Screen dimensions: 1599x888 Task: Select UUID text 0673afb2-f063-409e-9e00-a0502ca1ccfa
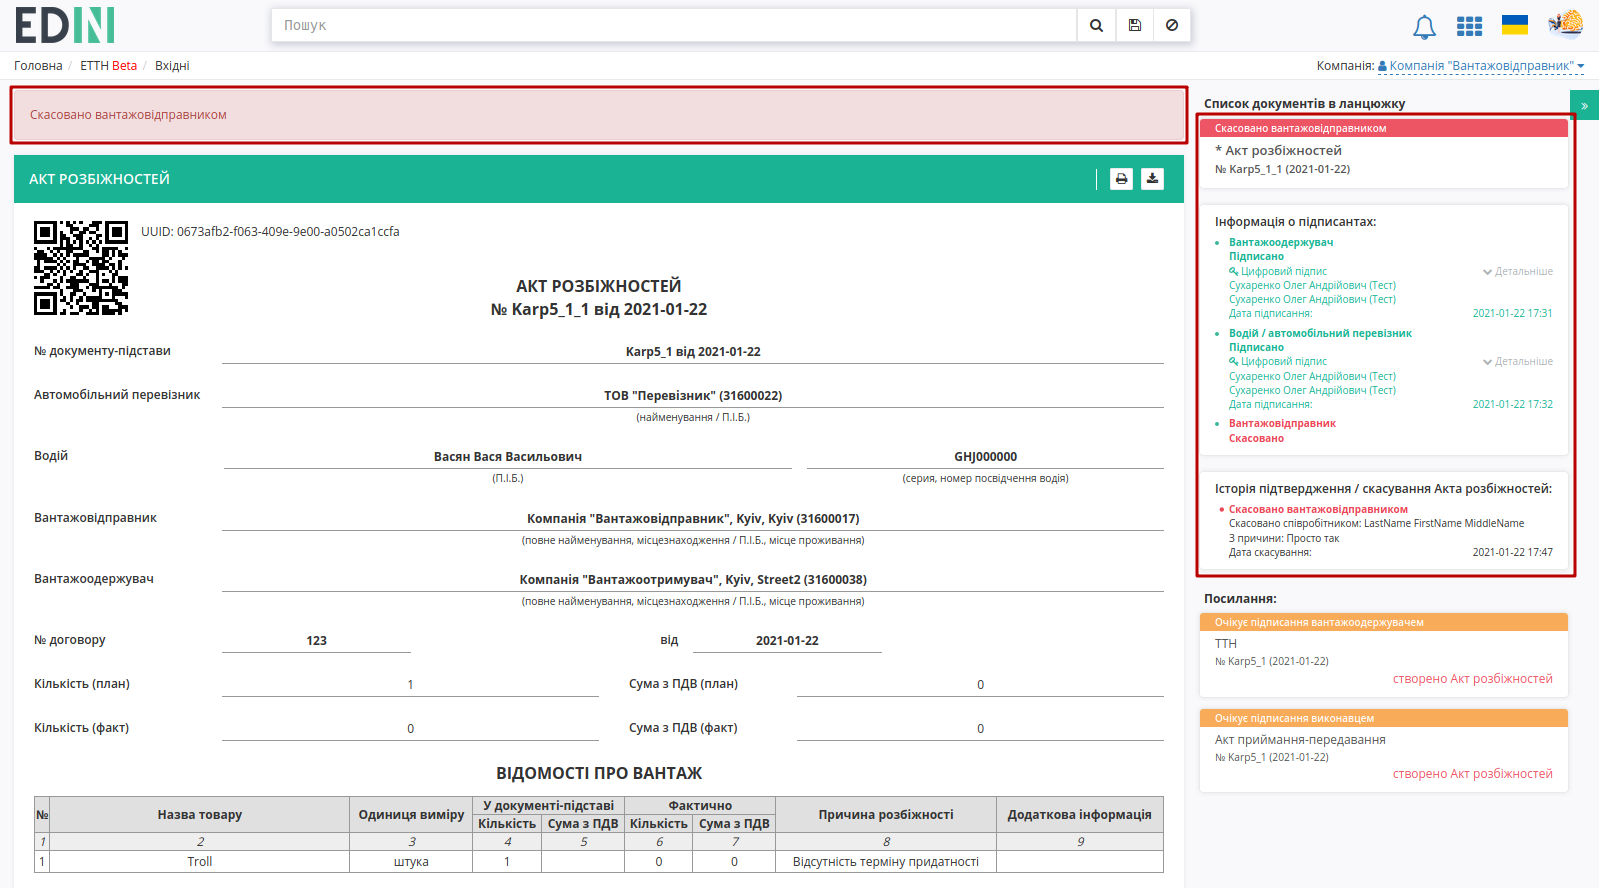click(x=288, y=232)
